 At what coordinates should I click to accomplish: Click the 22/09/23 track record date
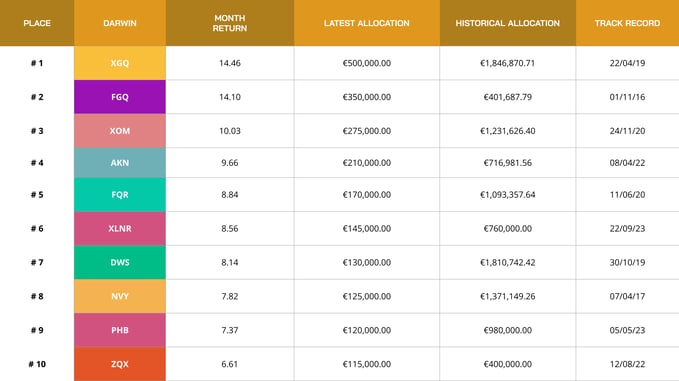[627, 229]
